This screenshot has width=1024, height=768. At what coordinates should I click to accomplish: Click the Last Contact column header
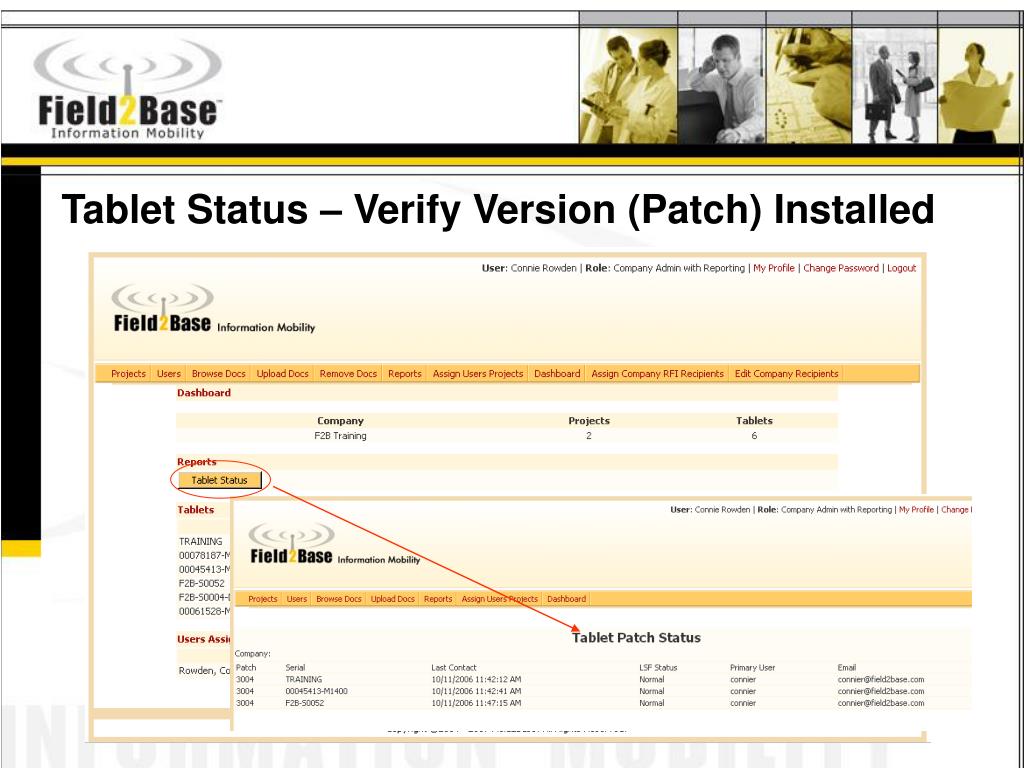[x=454, y=667]
